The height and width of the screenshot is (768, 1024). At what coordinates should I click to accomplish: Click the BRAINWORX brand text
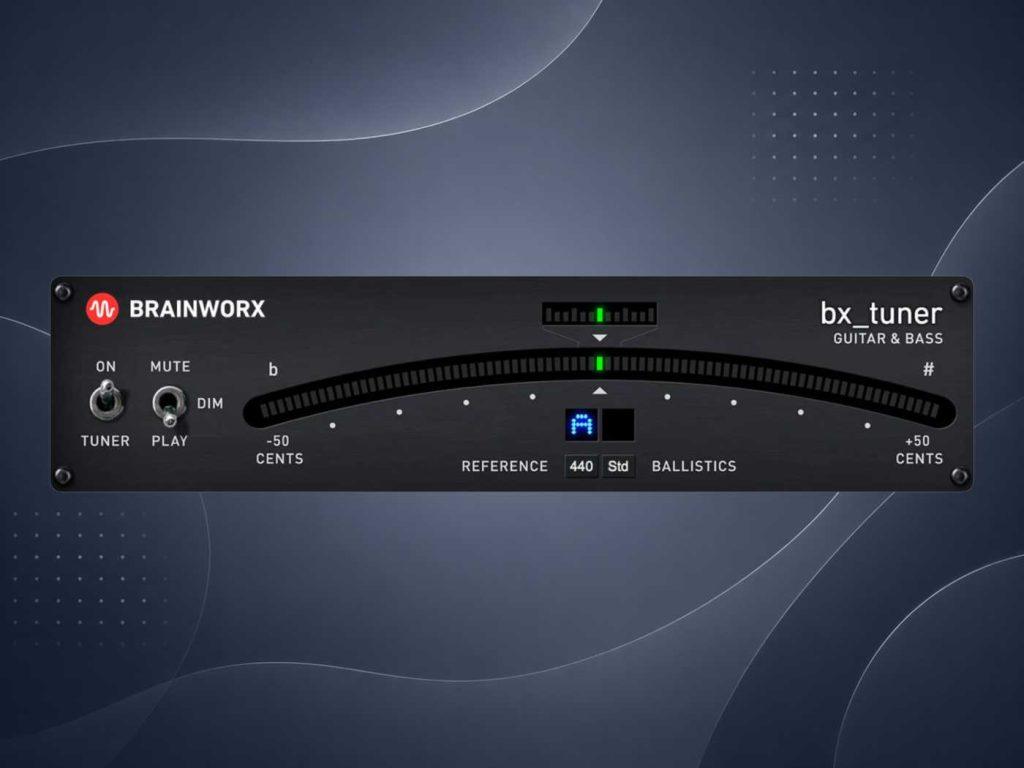coord(197,309)
